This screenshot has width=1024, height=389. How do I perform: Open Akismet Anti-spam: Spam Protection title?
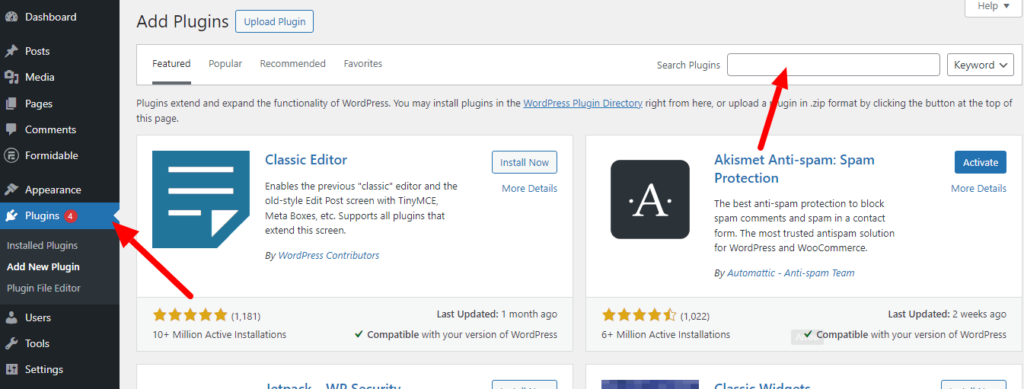click(x=794, y=169)
